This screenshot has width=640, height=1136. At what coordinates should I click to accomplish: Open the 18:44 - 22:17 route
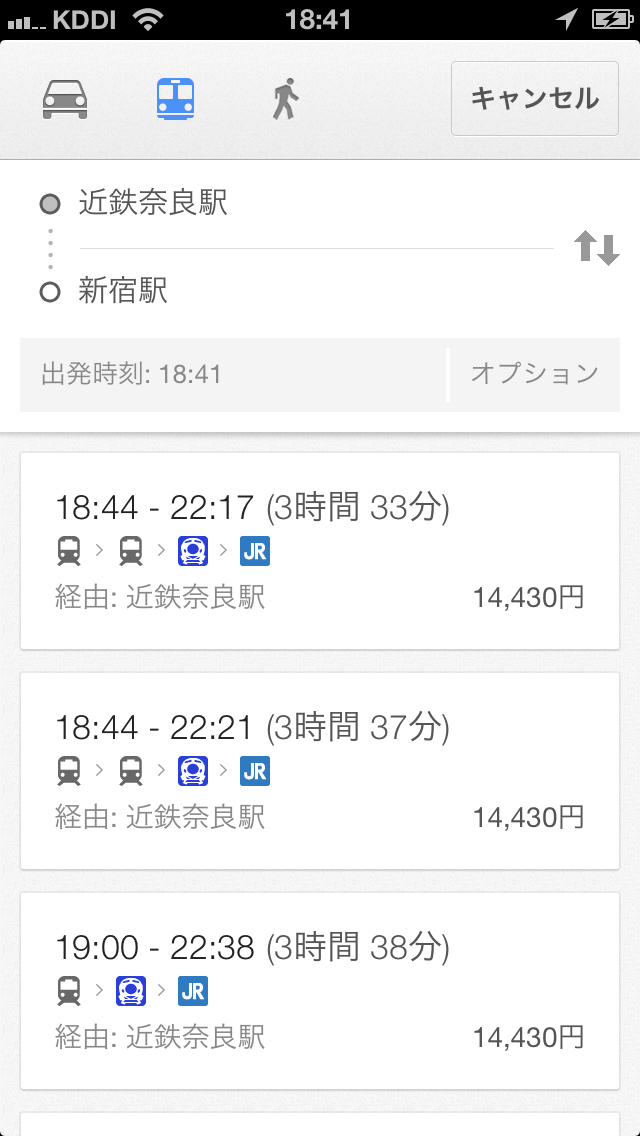coord(320,551)
